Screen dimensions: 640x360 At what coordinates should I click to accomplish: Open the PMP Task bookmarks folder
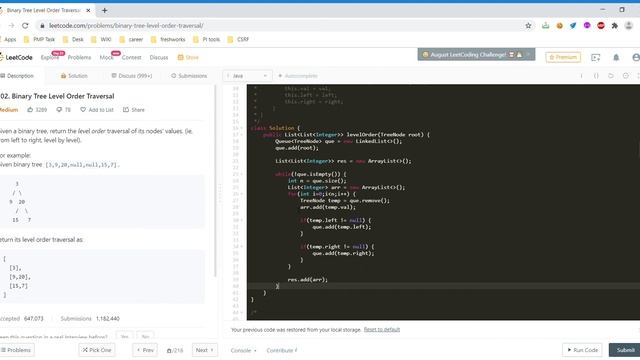(39, 40)
